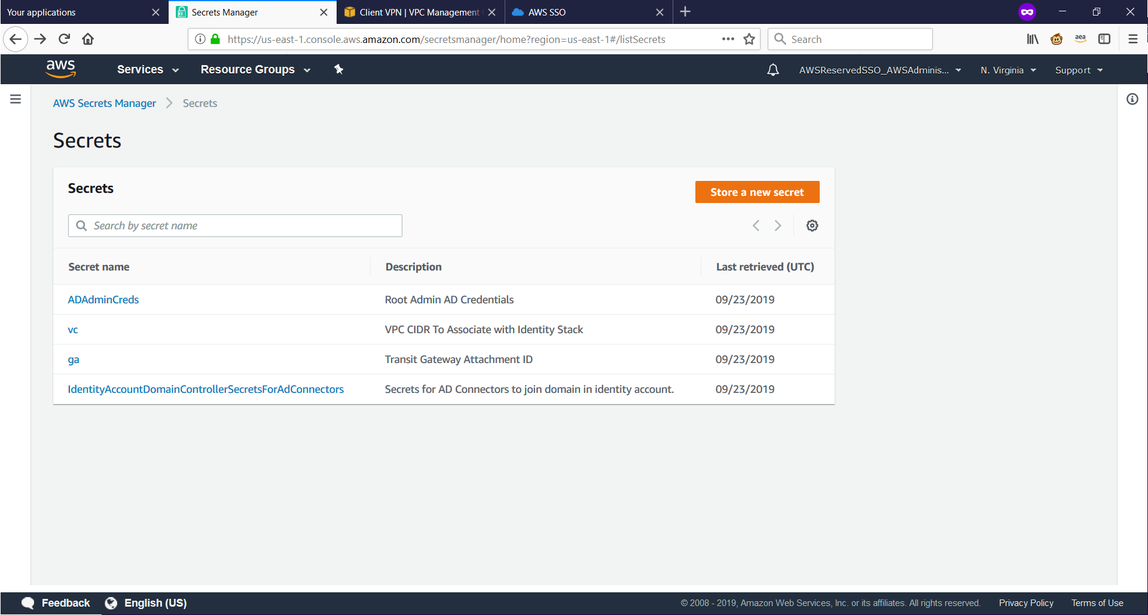1148x615 pixels.
Task: Click AWS Secrets Manager breadcrumb link
Action: pos(104,103)
